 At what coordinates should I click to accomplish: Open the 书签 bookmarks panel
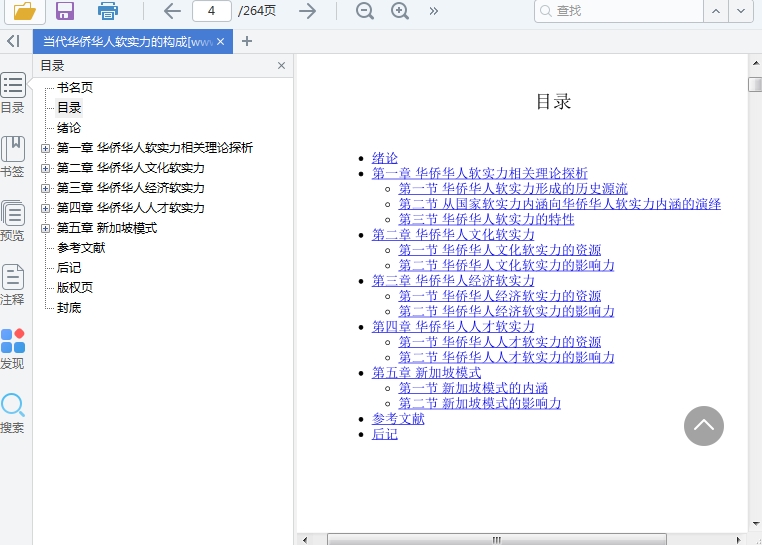(x=13, y=157)
